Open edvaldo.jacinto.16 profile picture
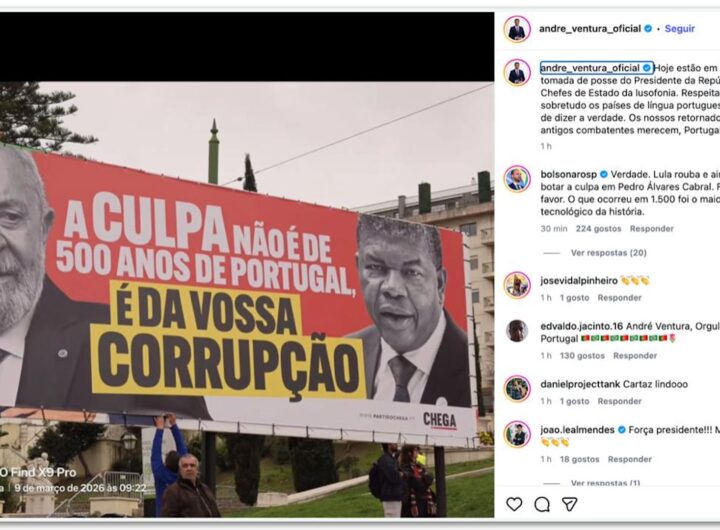 click(x=517, y=331)
